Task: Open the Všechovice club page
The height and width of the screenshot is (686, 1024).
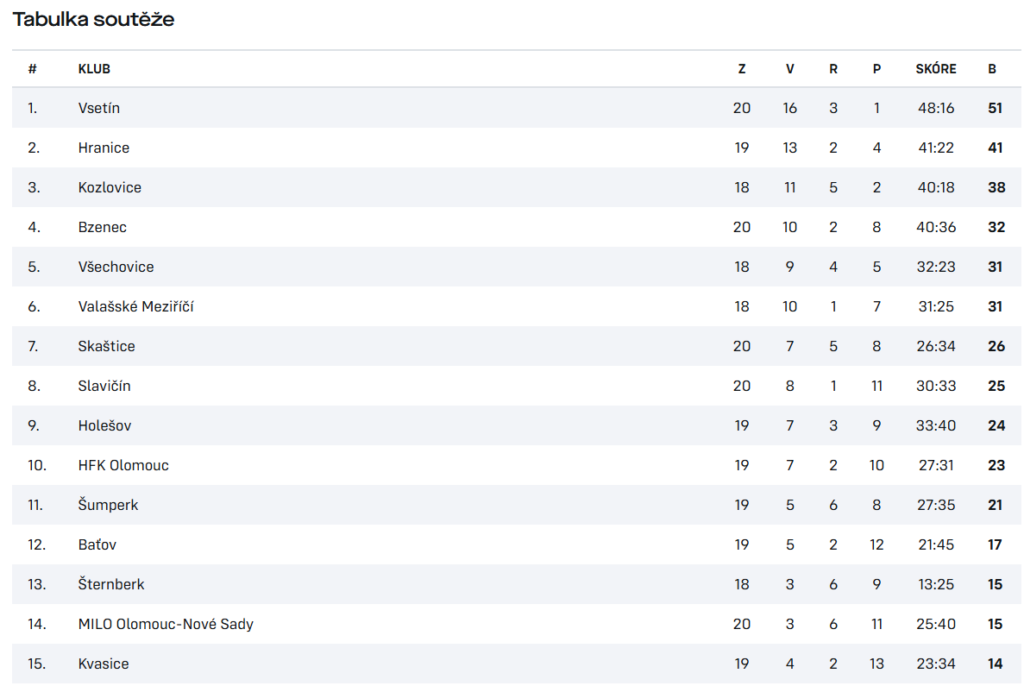Action: (x=116, y=267)
